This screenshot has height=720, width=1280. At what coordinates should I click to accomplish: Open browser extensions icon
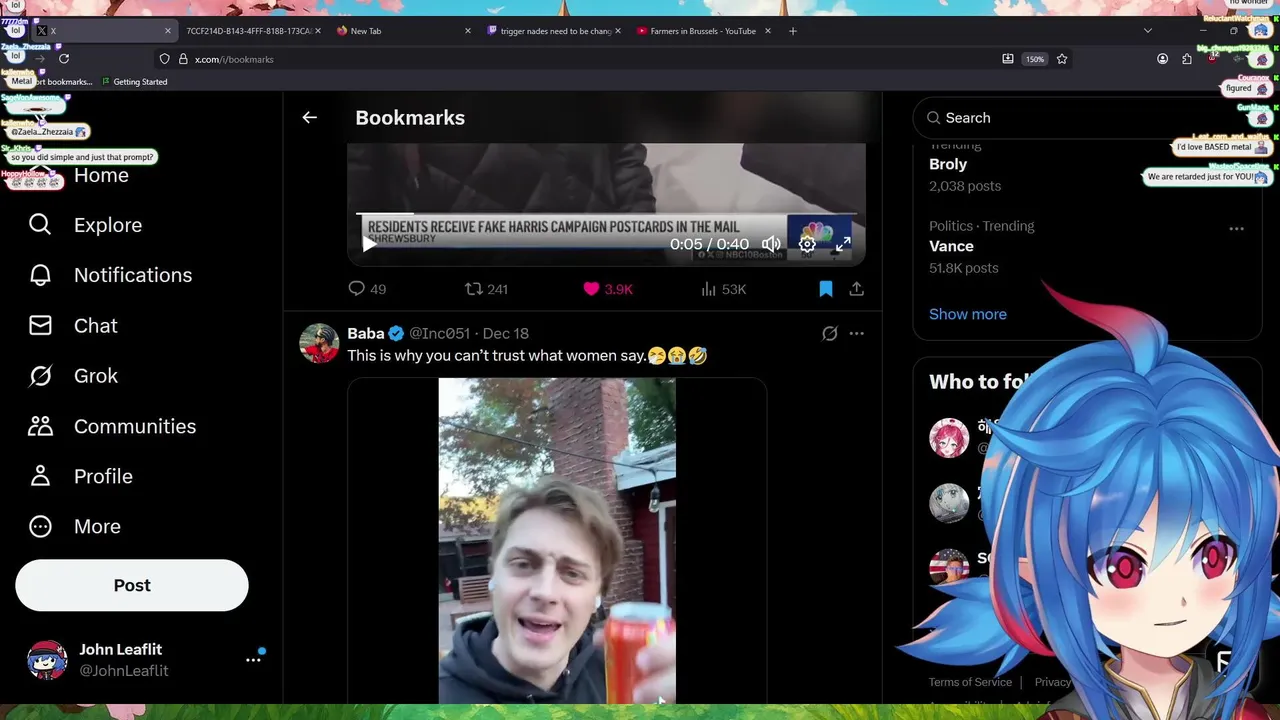(x=1187, y=59)
